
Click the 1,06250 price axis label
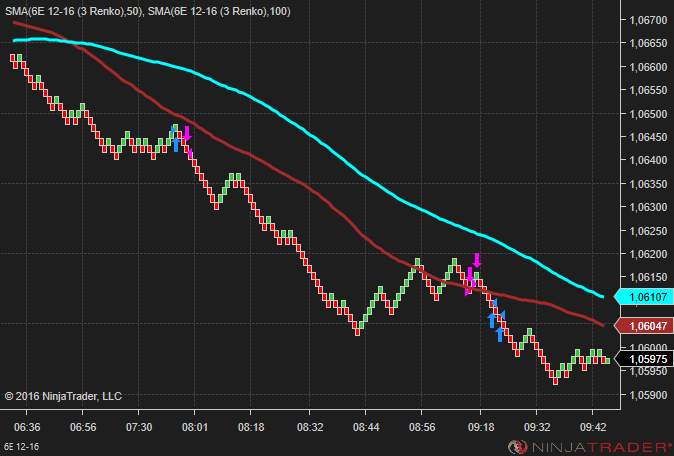pyautogui.click(x=648, y=230)
